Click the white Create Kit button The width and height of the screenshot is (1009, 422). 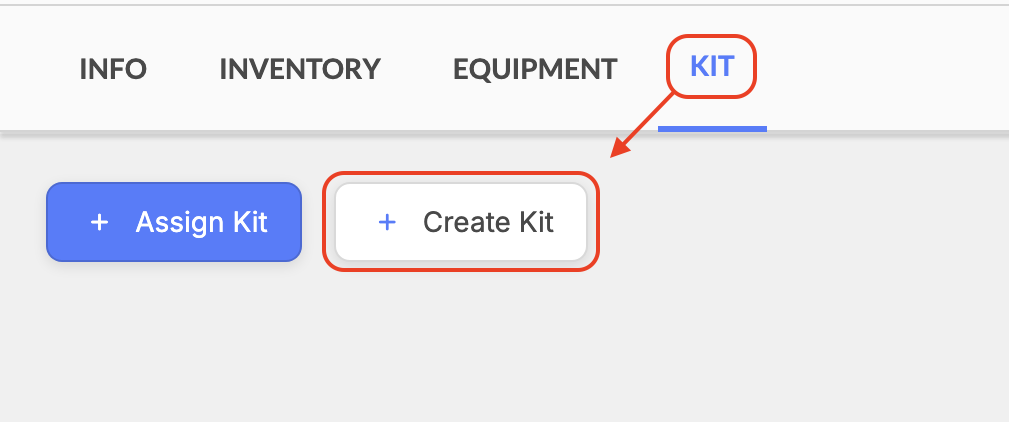[461, 222]
